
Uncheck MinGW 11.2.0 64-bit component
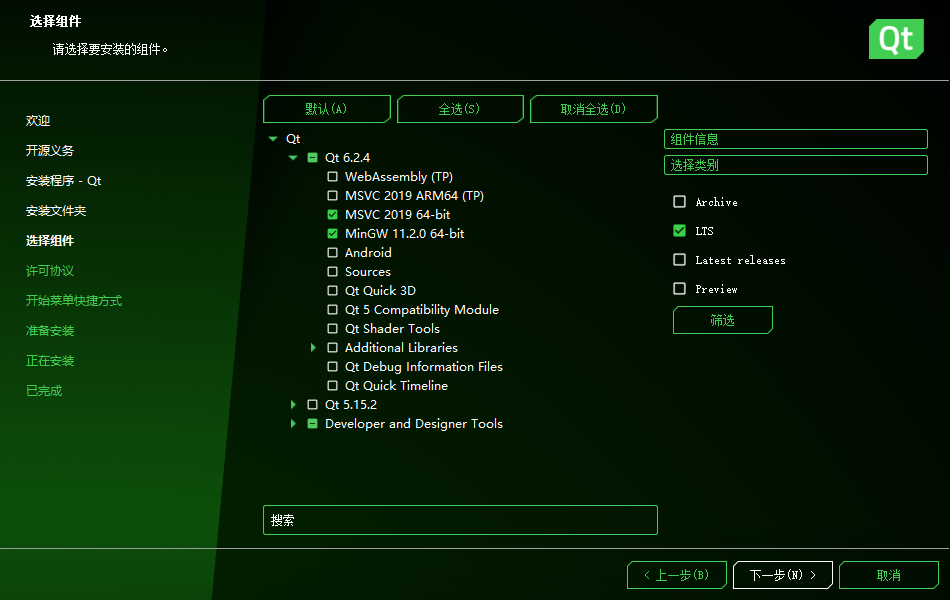click(x=332, y=233)
